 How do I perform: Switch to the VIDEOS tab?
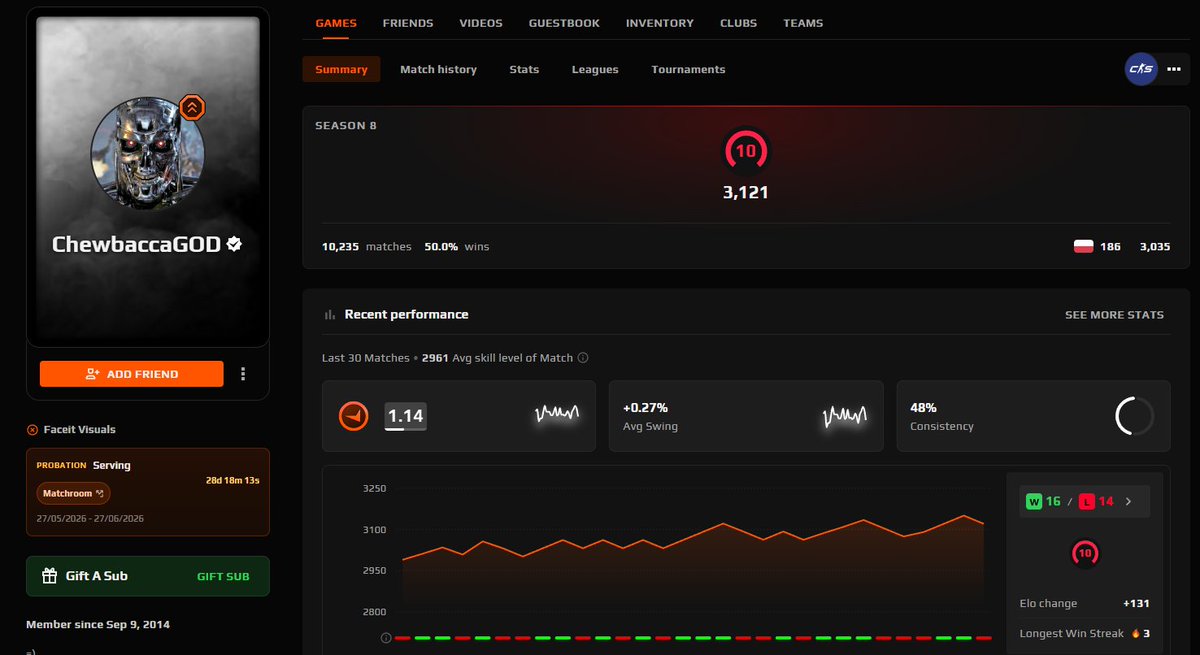(x=481, y=23)
